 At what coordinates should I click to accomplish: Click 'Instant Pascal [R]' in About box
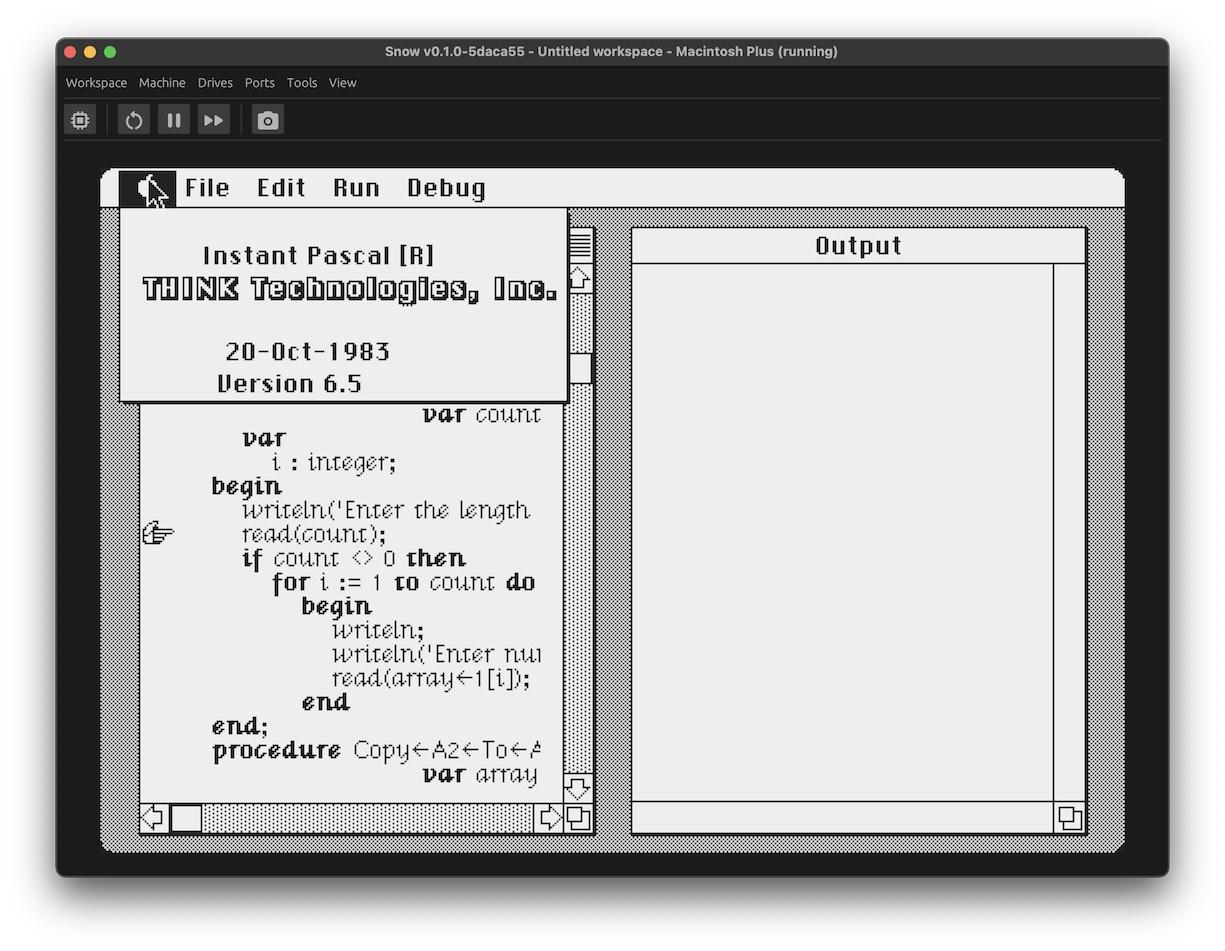[319, 256]
